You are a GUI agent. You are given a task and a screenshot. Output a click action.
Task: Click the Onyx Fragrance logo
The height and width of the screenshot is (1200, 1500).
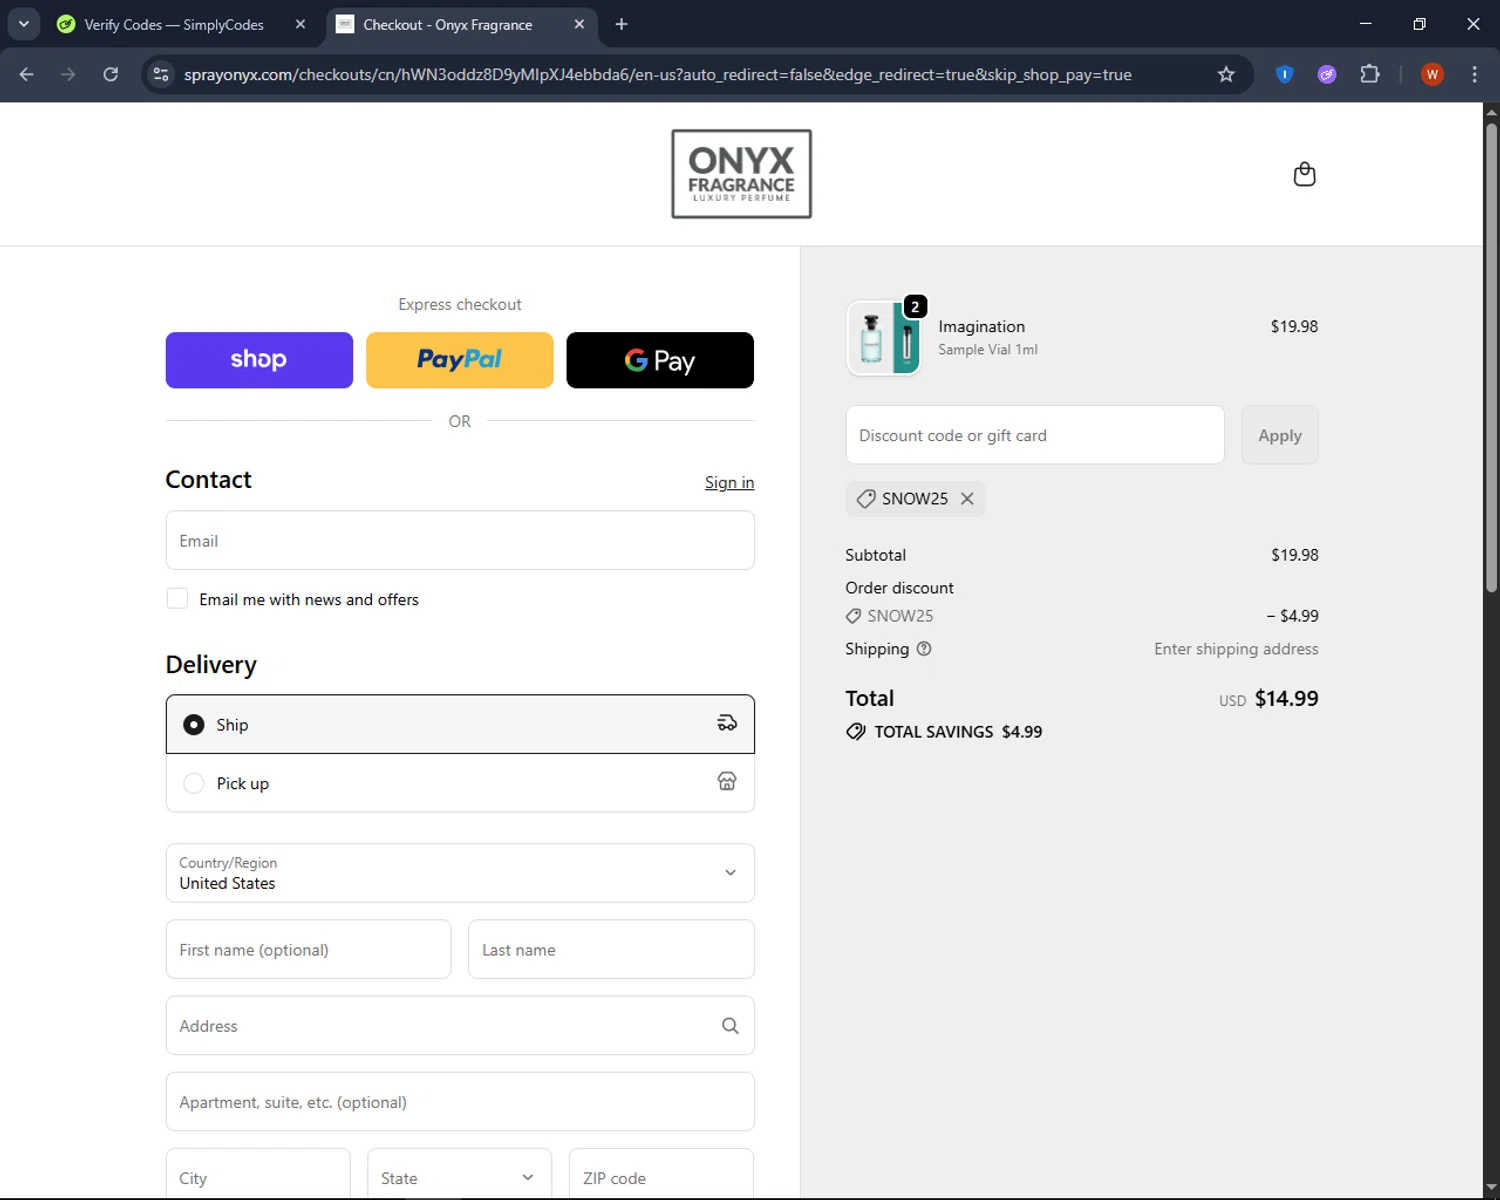[741, 174]
